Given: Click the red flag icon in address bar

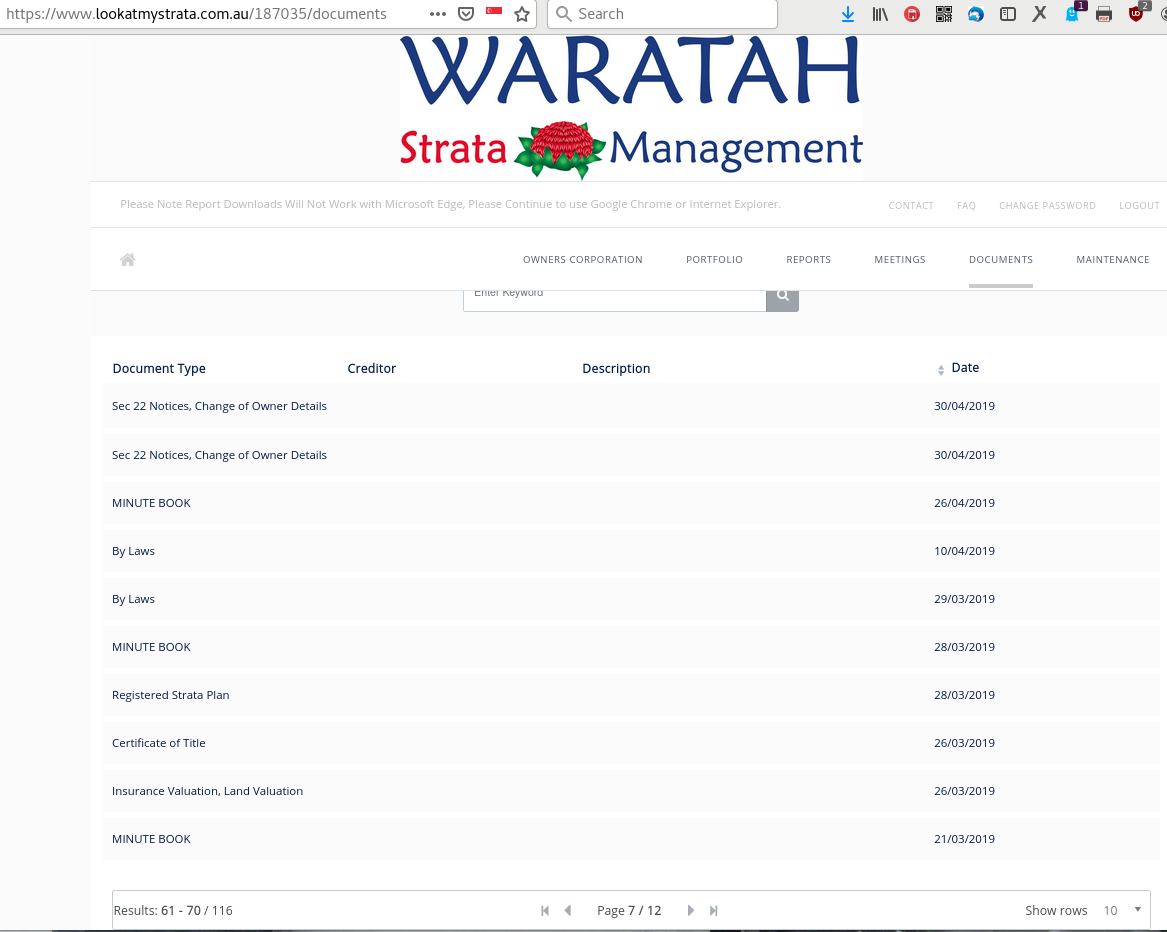Looking at the screenshot, I should click(x=494, y=10).
